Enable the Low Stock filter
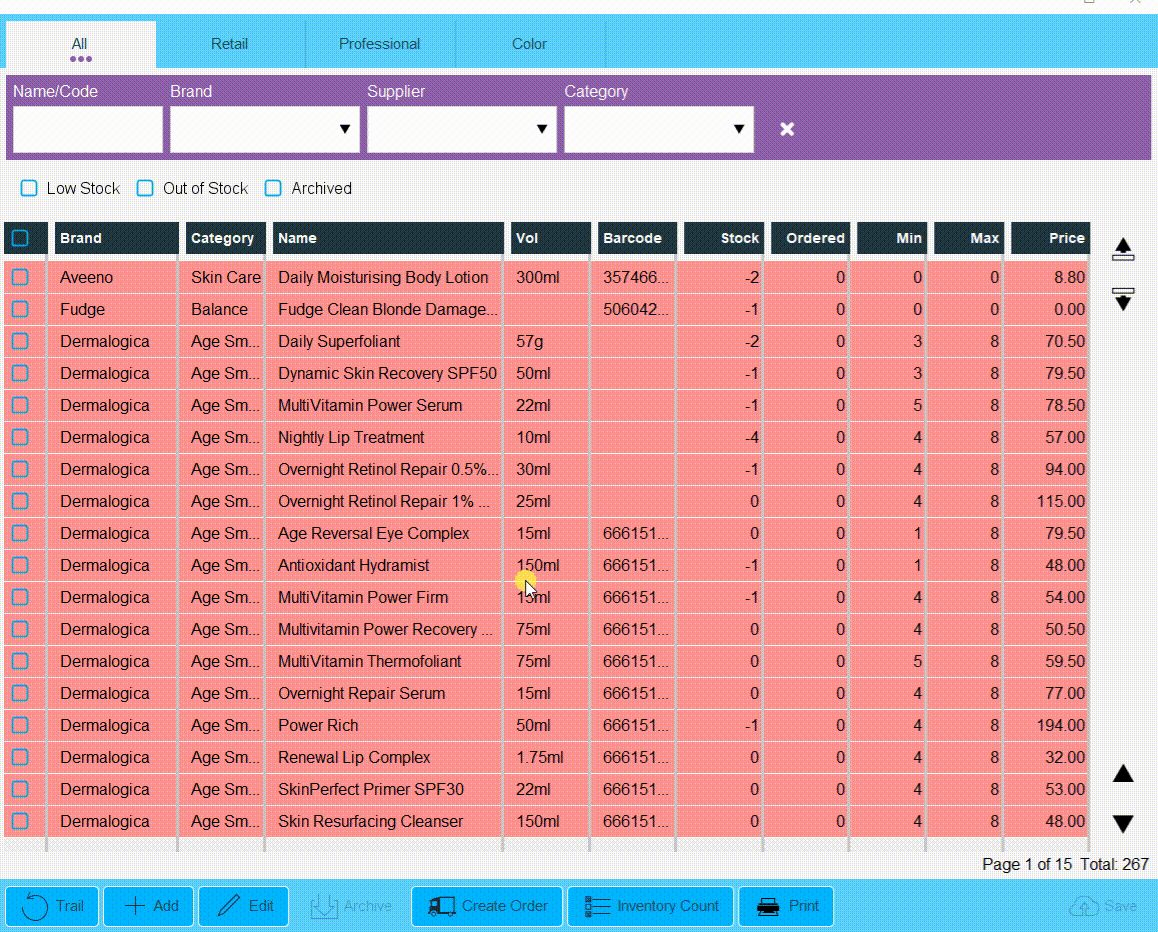Image resolution: width=1158 pixels, height=932 pixels. tap(29, 188)
